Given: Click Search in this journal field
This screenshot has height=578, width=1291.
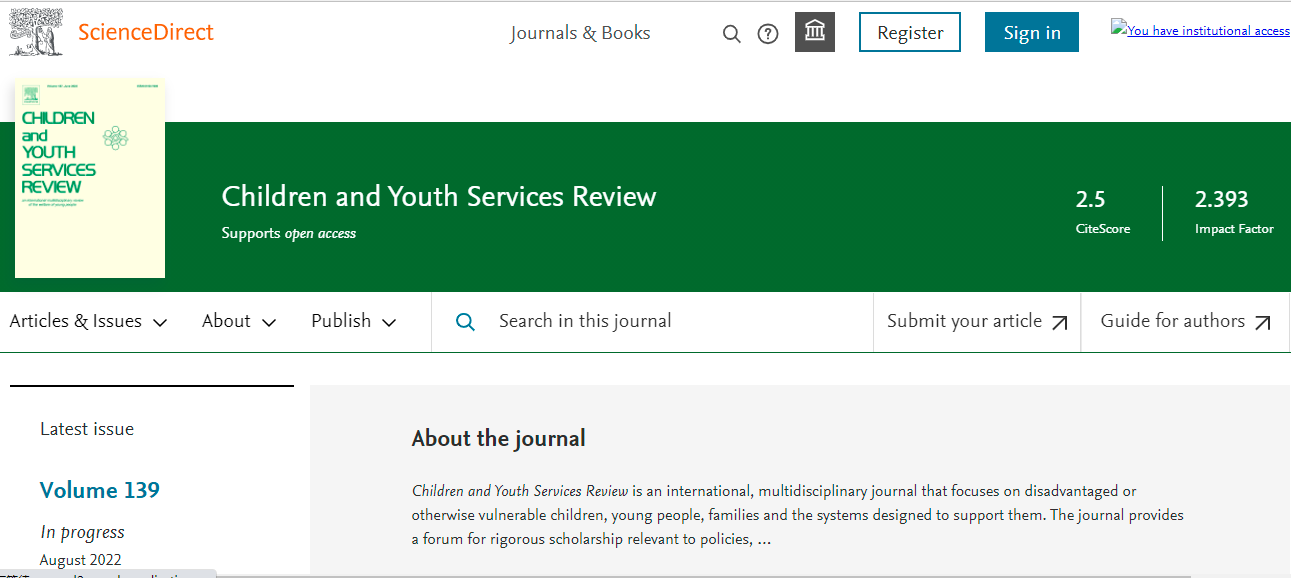Looking at the screenshot, I should (670, 321).
